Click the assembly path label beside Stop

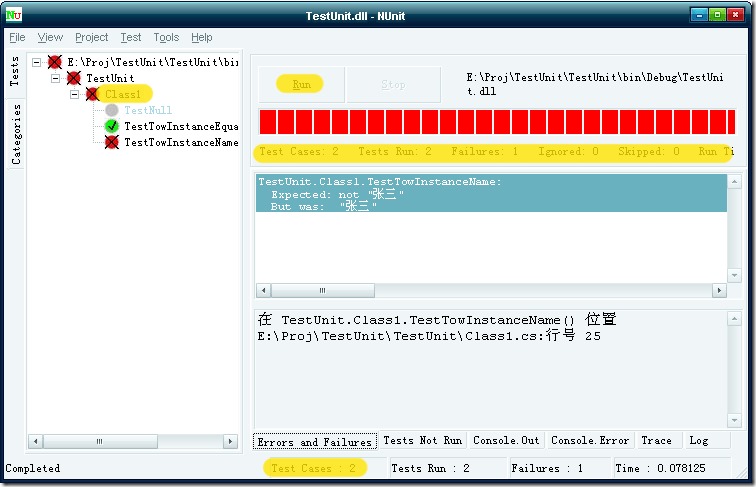coord(595,84)
